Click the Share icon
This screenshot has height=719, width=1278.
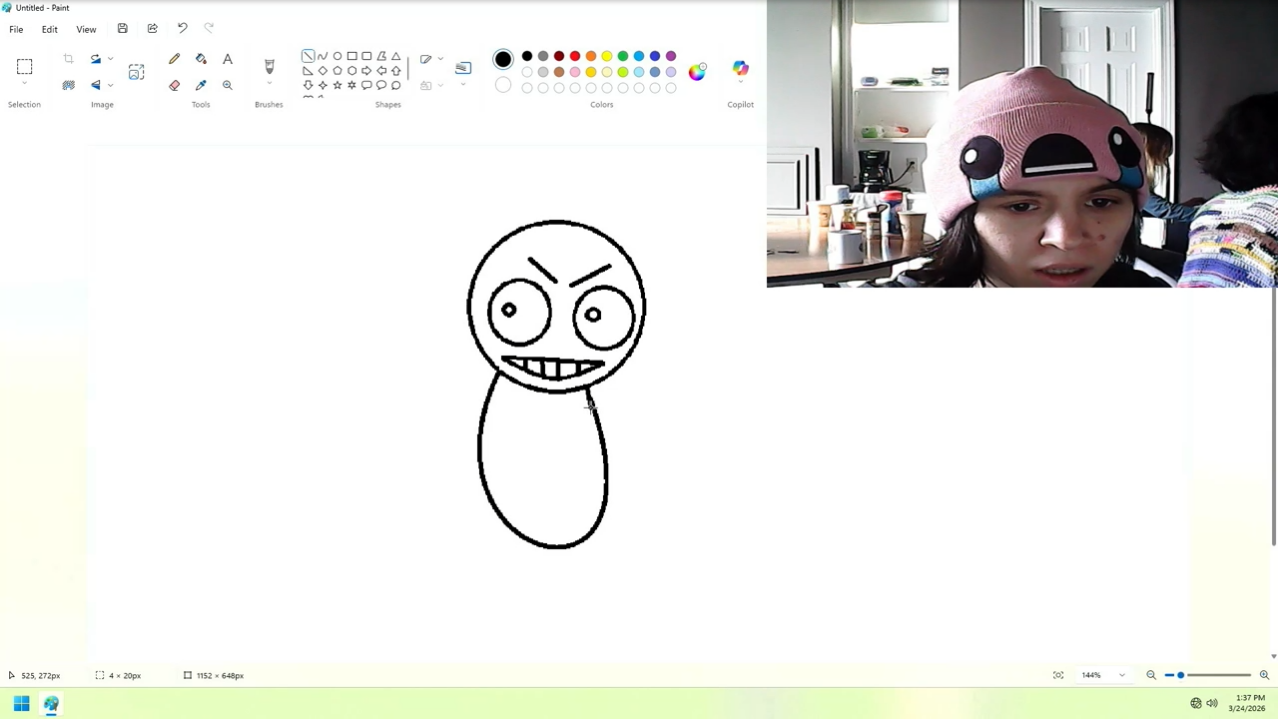[x=152, y=29]
